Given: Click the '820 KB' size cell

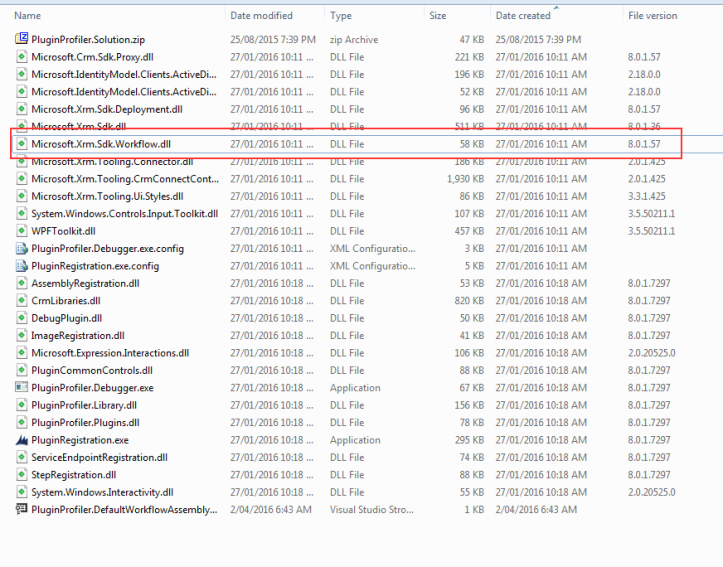Looking at the screenshot, I should tap(469, 301).
